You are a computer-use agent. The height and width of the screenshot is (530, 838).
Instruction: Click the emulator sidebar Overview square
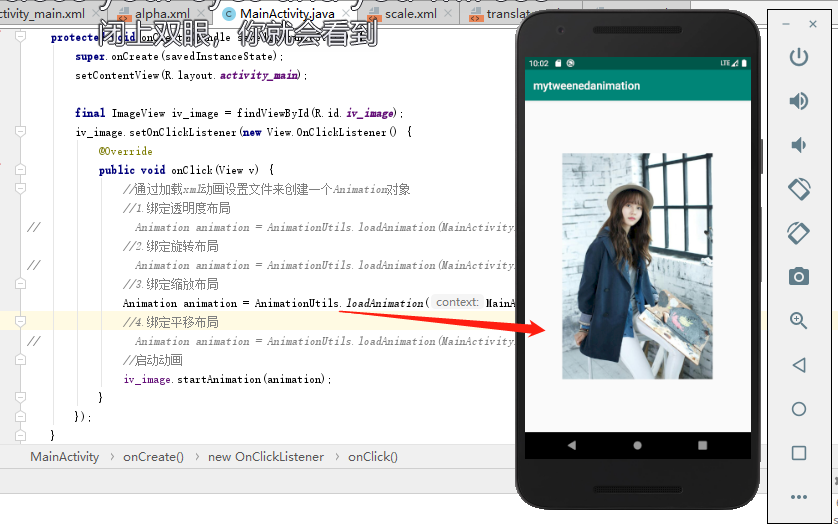tap(798, 453)
